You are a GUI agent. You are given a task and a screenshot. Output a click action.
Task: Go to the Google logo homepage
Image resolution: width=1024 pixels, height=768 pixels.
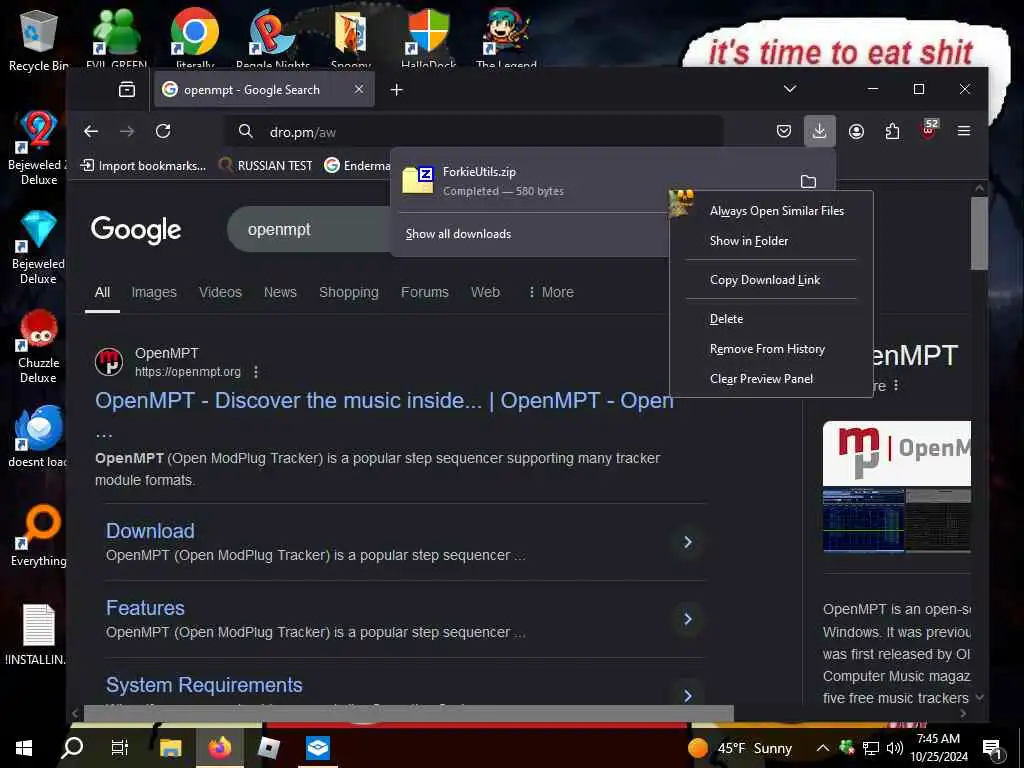point(136,230)
